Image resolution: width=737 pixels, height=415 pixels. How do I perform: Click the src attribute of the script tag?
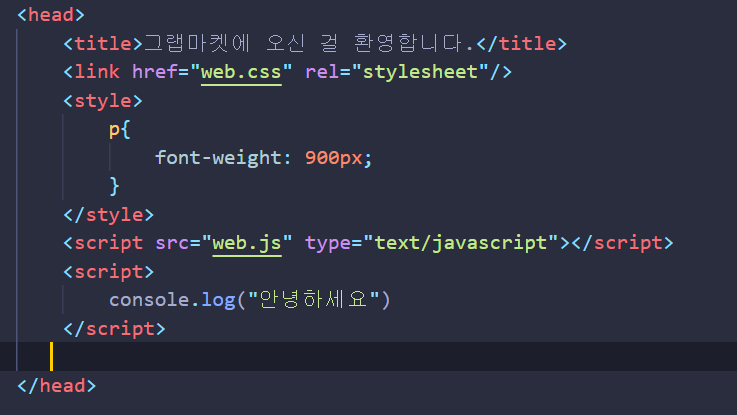coord(224,243)
